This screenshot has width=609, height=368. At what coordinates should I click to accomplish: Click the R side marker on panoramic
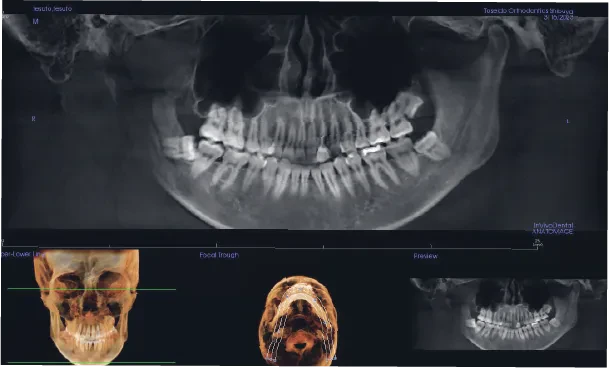tap(33, 119)
